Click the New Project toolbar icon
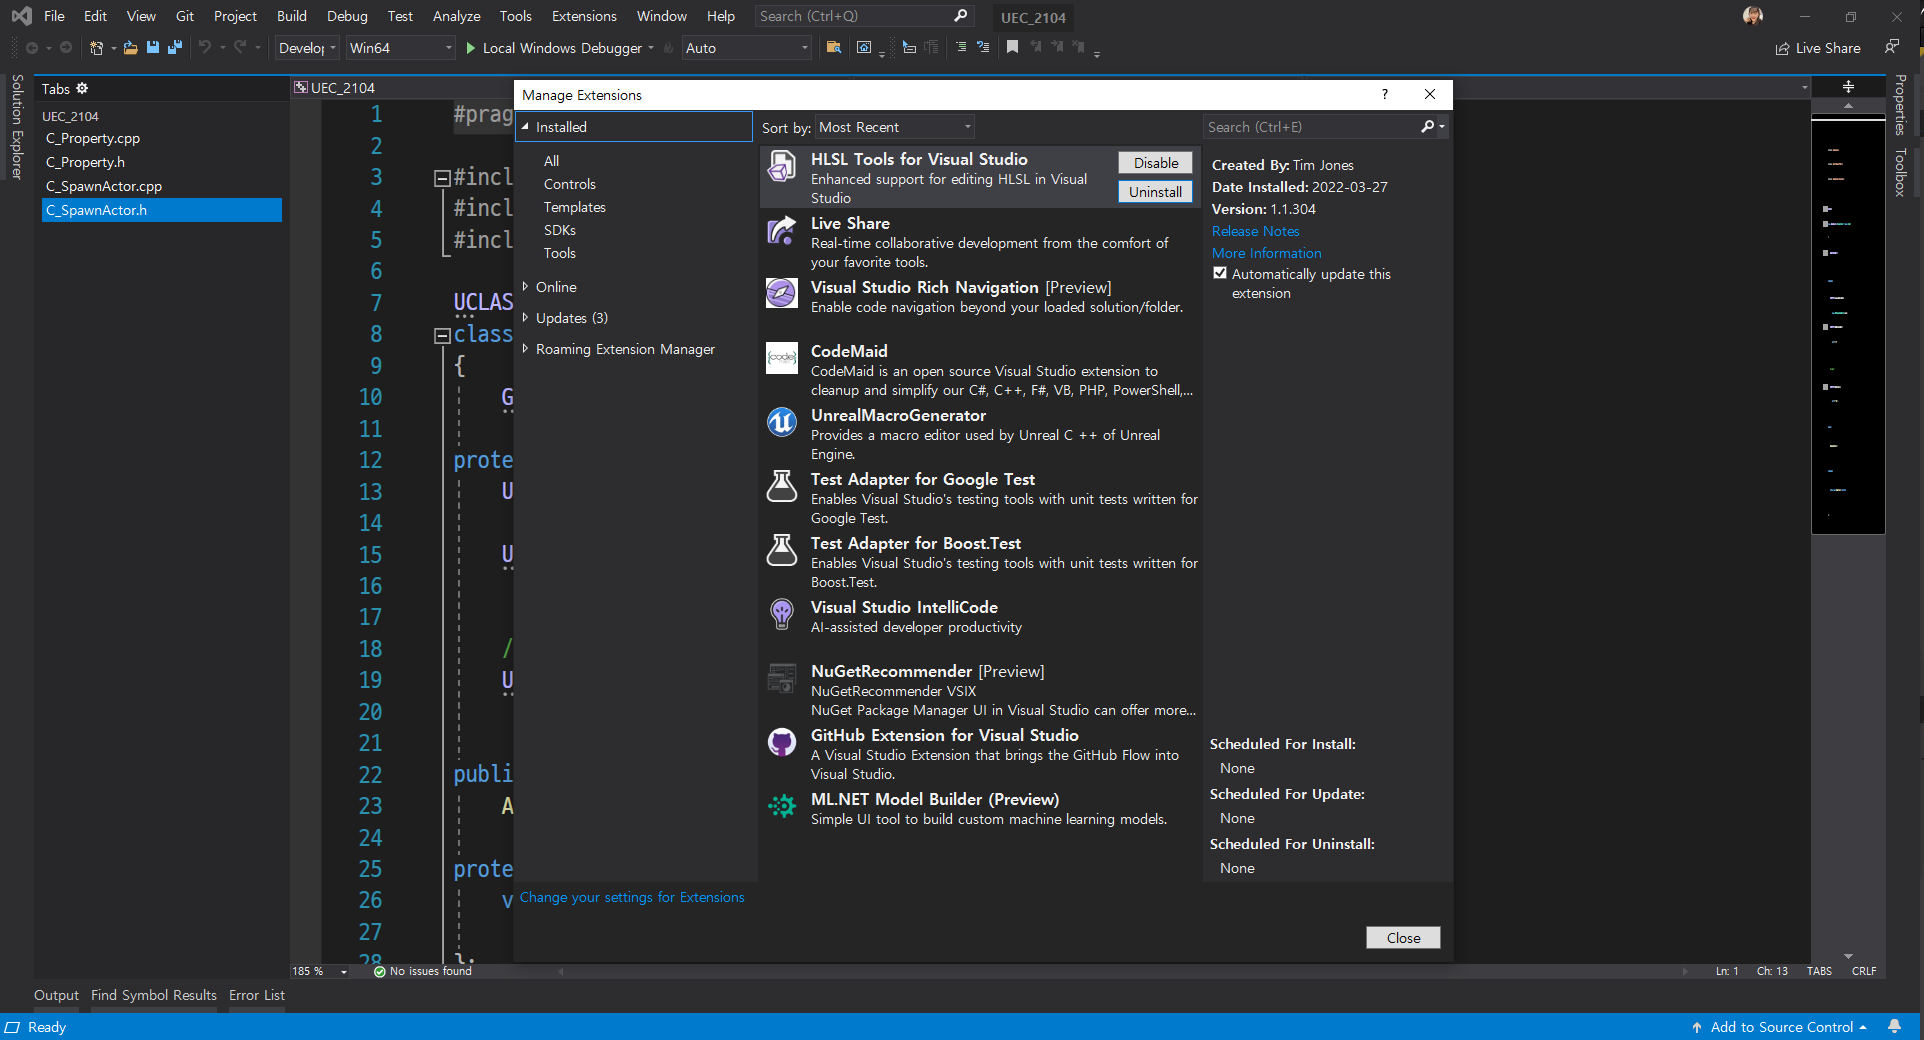Viewport: 1924px width, 1040px height. [97, 47]
